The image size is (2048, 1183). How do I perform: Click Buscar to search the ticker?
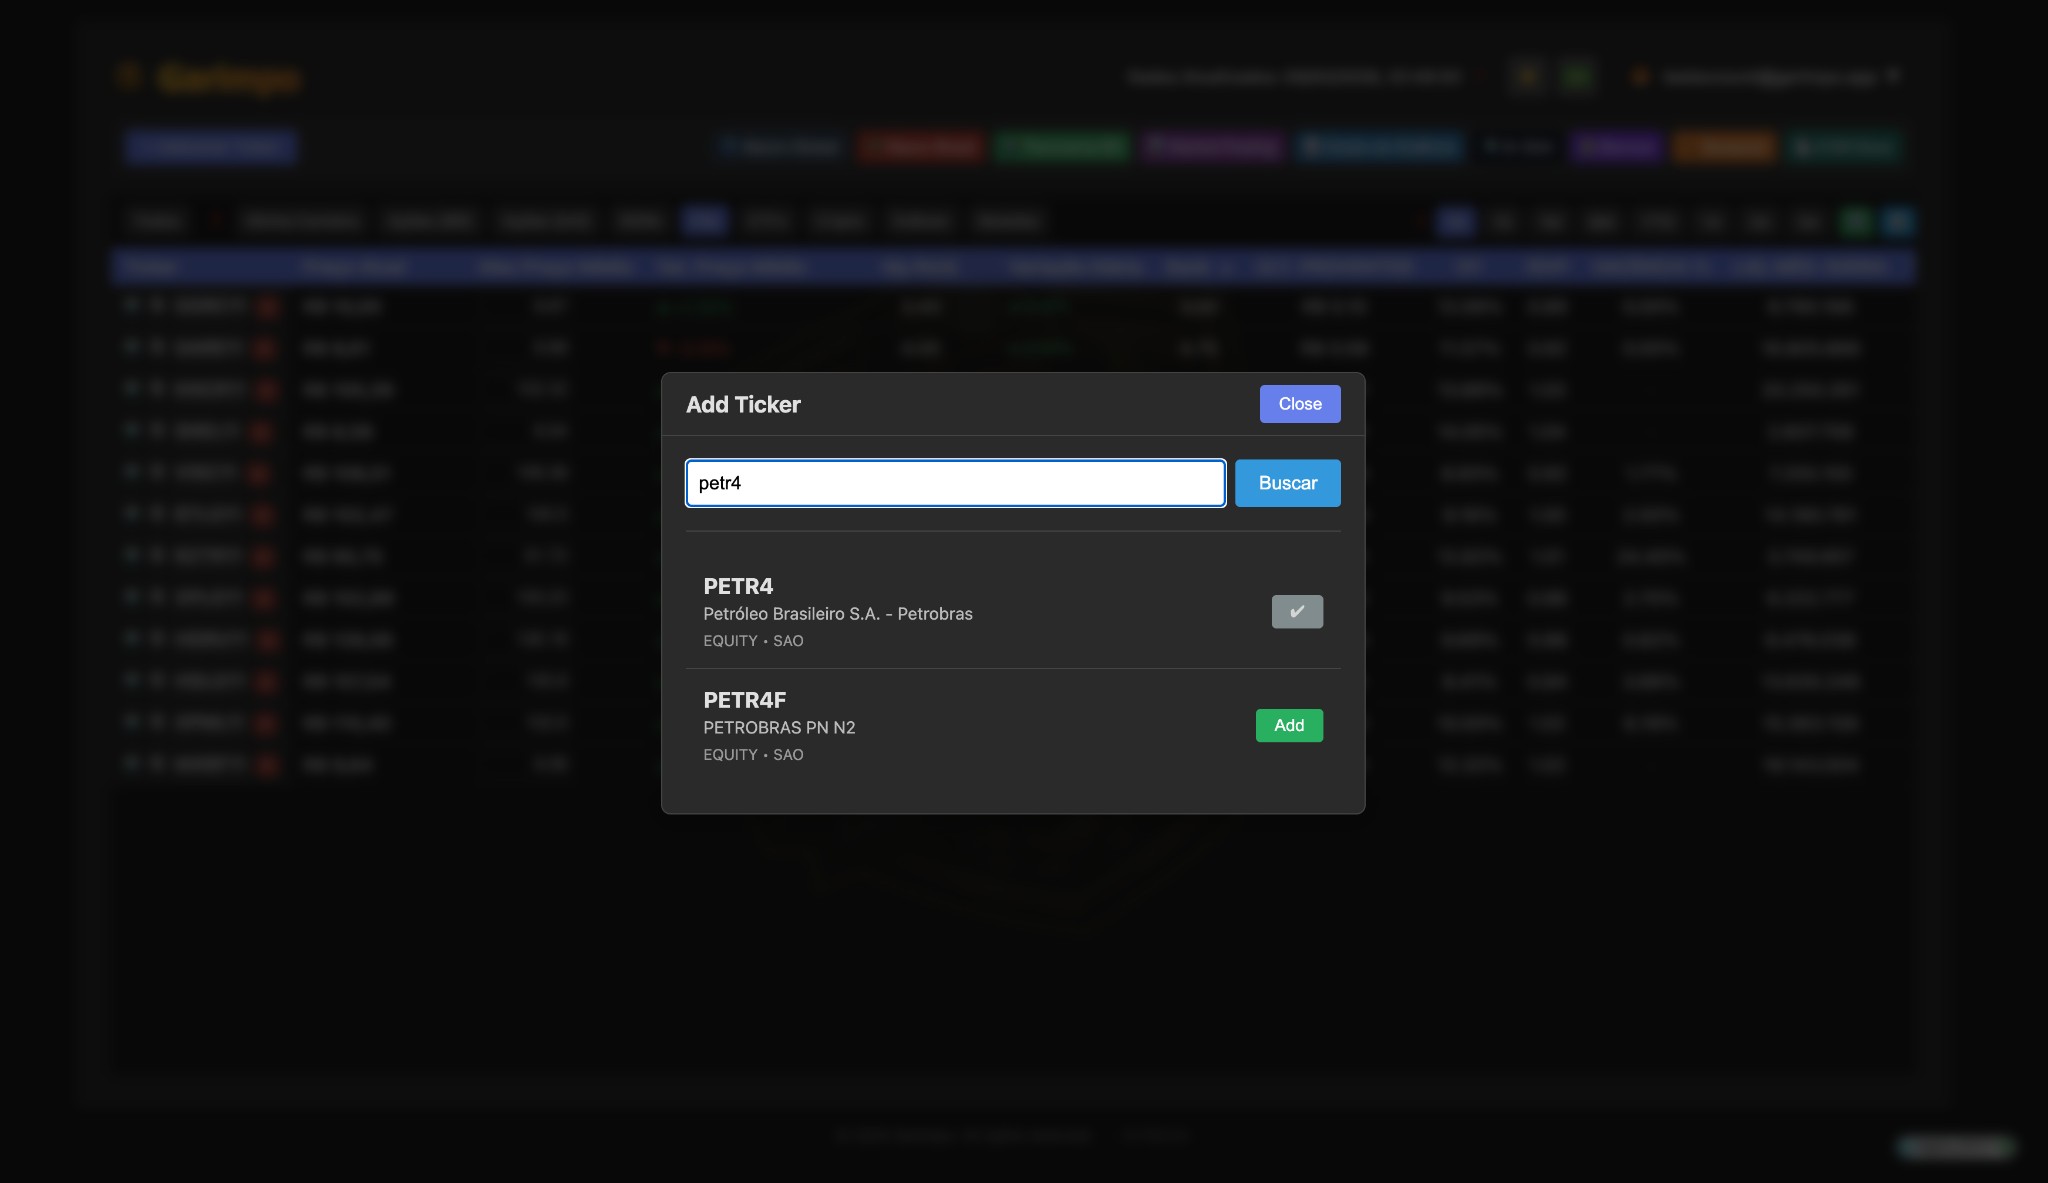pyautogui.click(x=1287, y=483)
